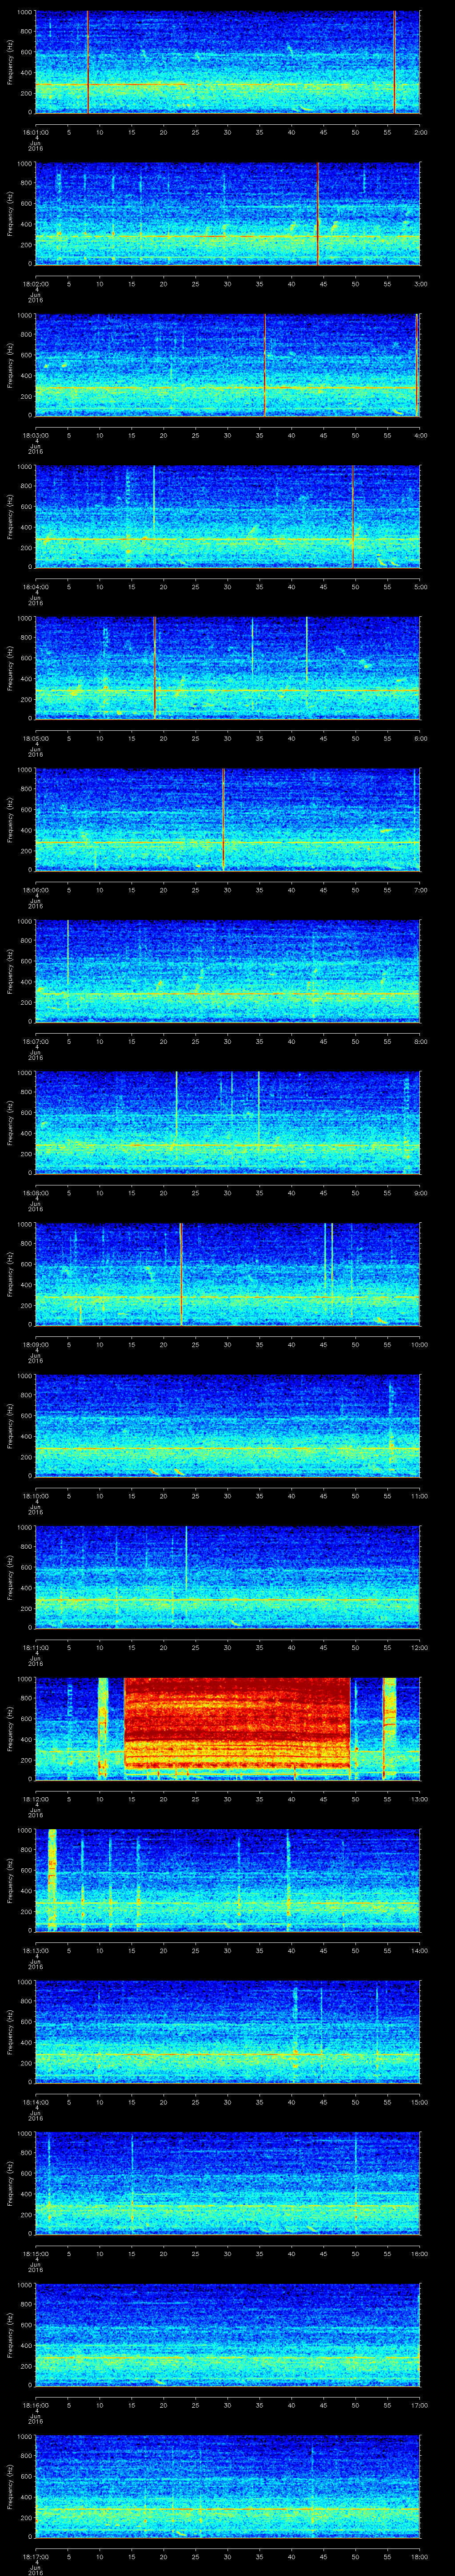
Task: Open the 18:10:00 spectrogram panel
Action: pos(228,1426)
